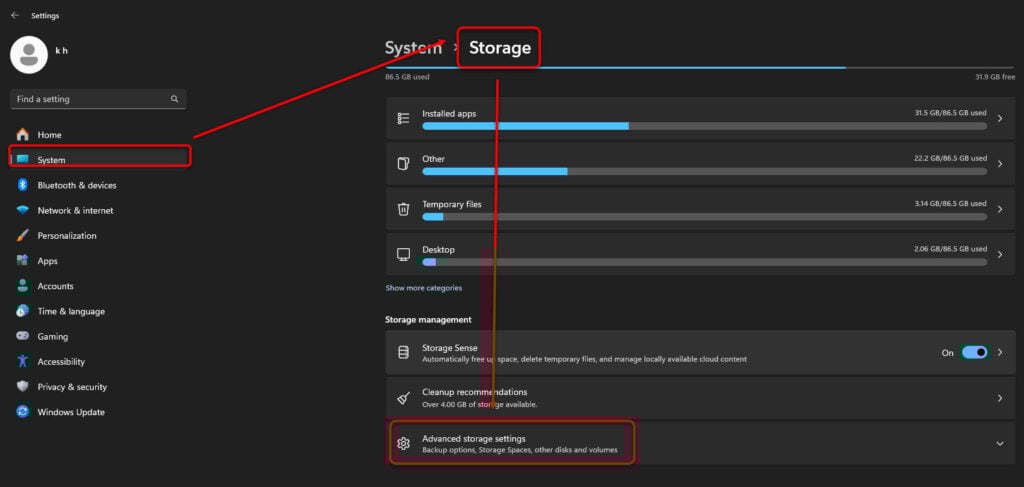This screenshot has width=1024, height=487.
Task: Open Installed apps details chevron
Action: (x=1000, y=118)
